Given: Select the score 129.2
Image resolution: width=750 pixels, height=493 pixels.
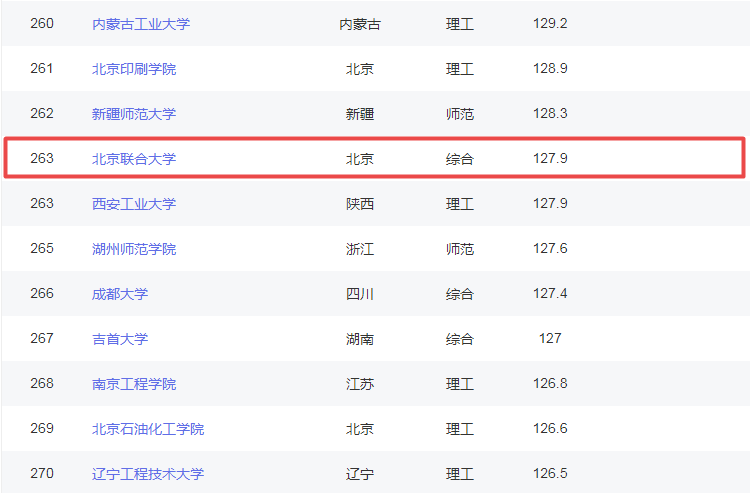Looking at the screenshot, I should (550, 23).
